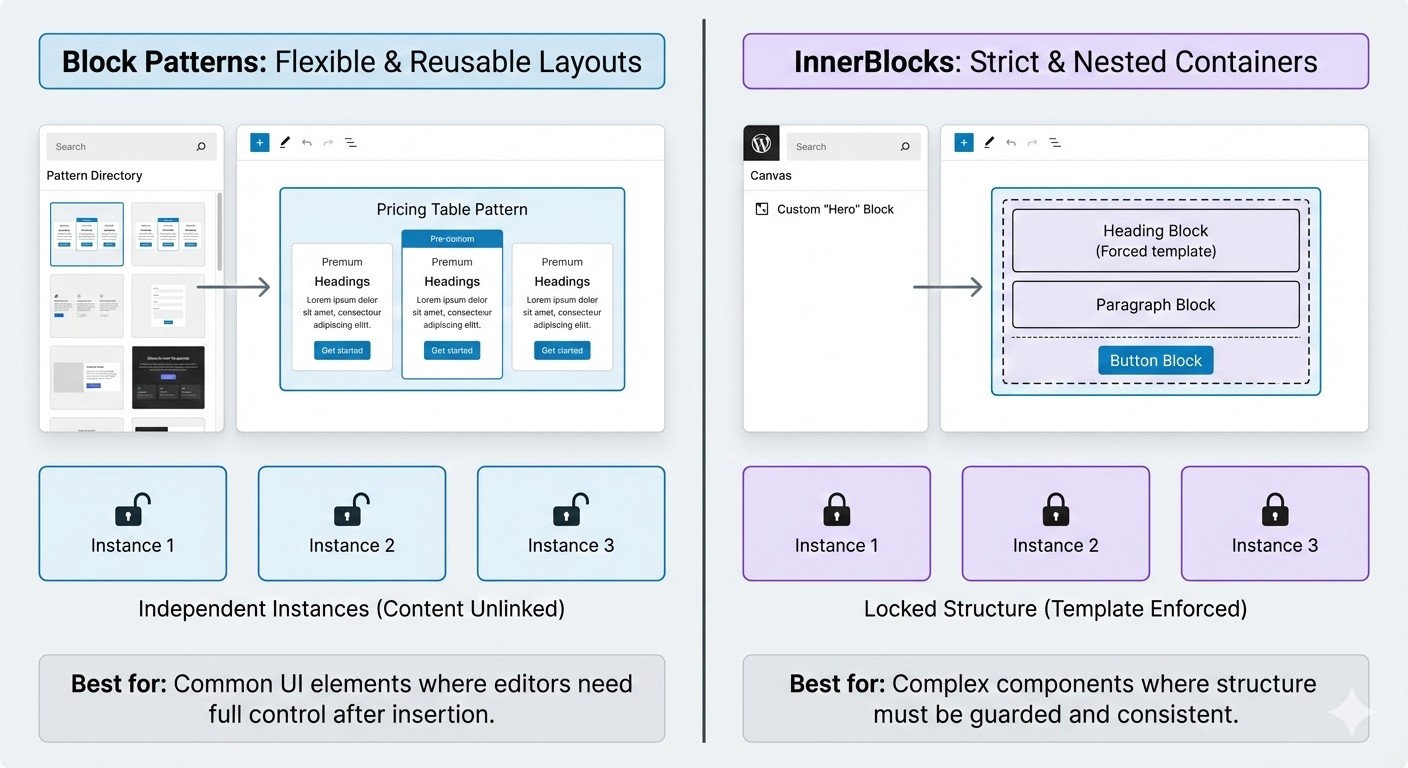Screen dimensions: 1408x768
Task: Click the purple "Instance 3" label
Action: (1275, 546)
